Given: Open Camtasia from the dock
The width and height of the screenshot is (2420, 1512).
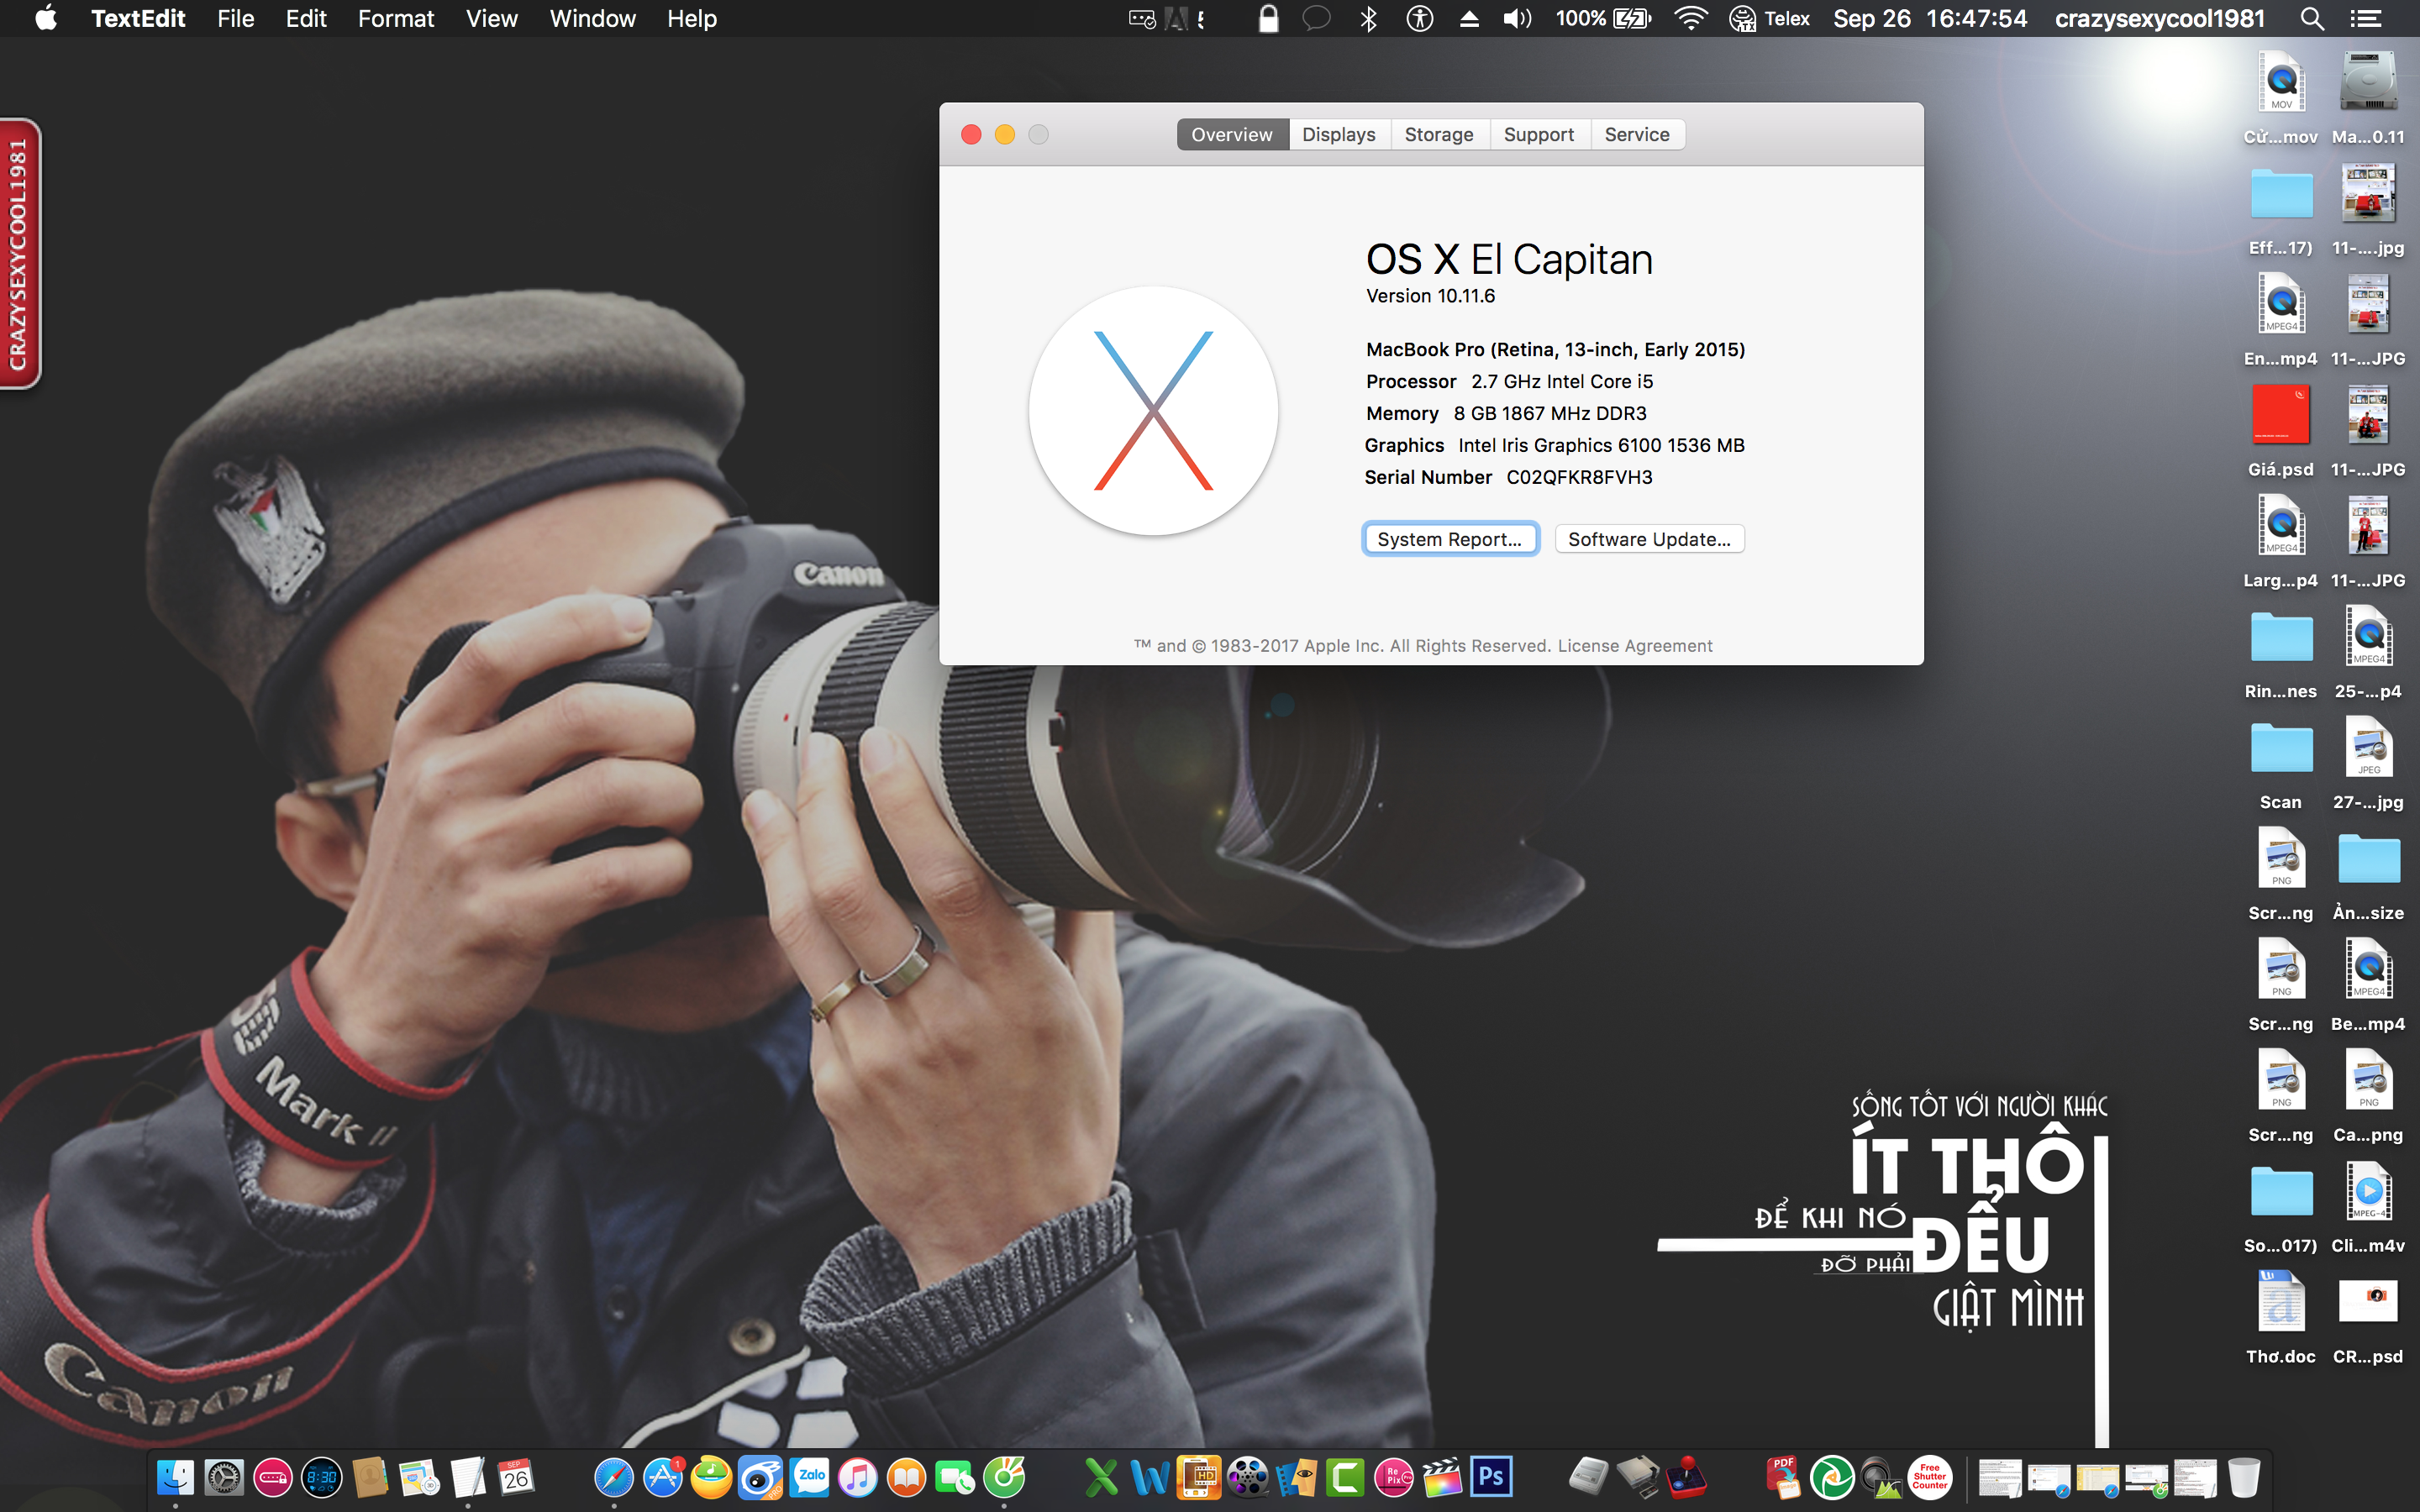Looking at the screenshot, I should 1345,1476.
